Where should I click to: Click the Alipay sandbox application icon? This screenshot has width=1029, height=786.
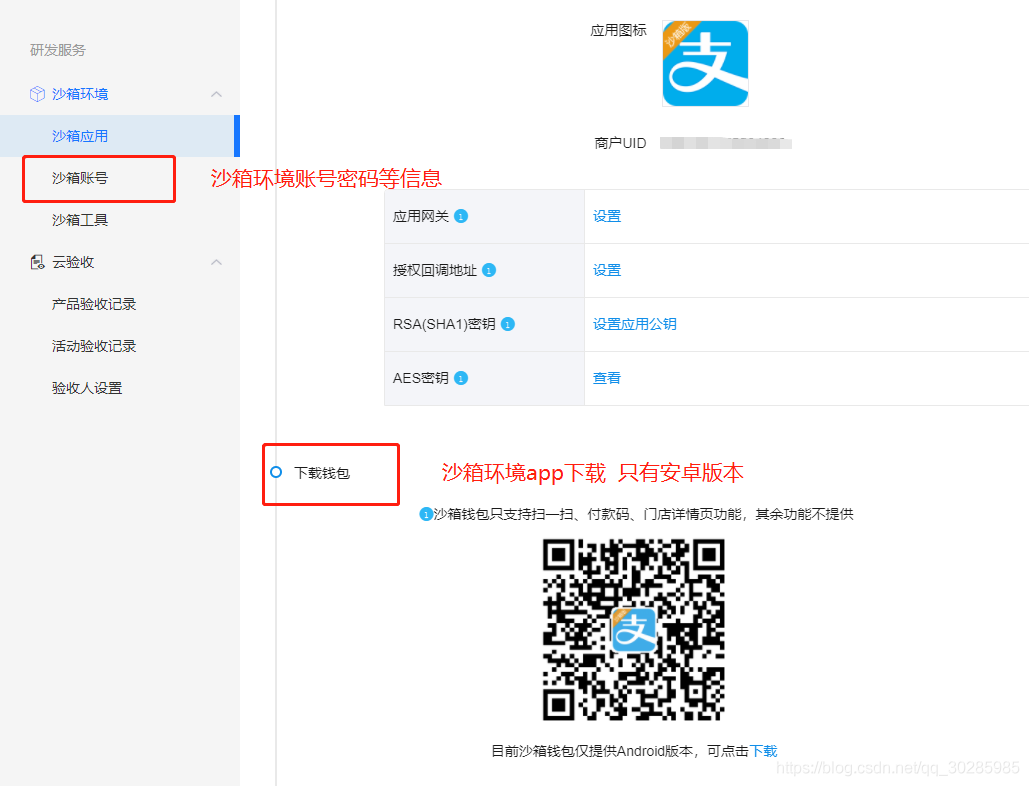pos(705,63)
